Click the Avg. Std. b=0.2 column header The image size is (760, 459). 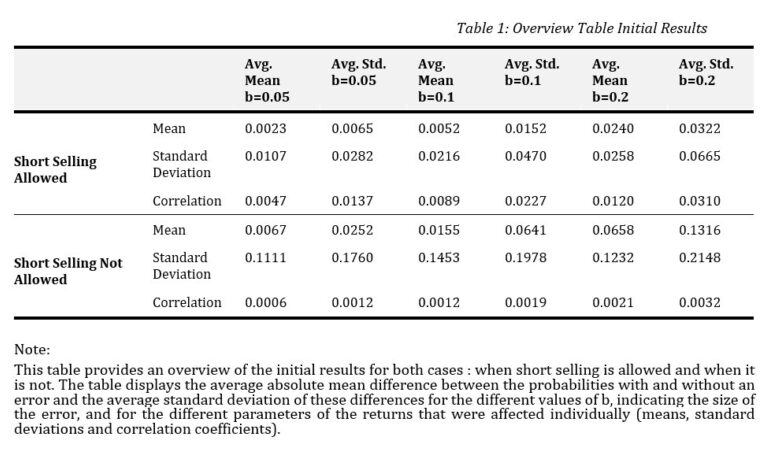tap(705, 72)
